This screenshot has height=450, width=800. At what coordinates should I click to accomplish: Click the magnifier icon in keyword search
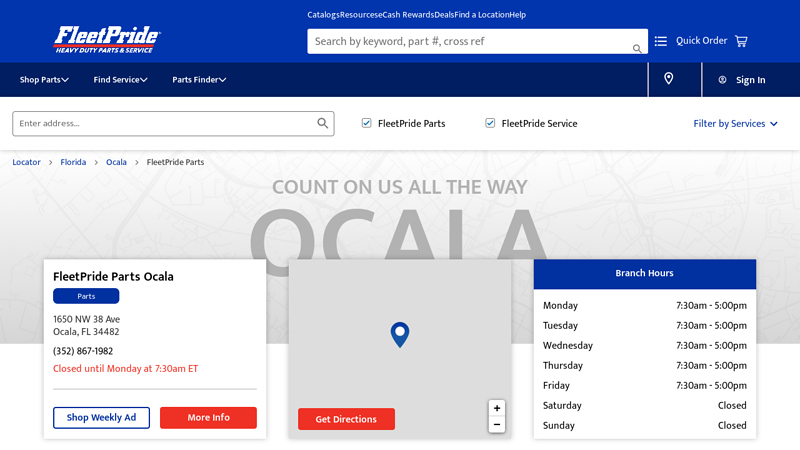[x=637, y=48]
